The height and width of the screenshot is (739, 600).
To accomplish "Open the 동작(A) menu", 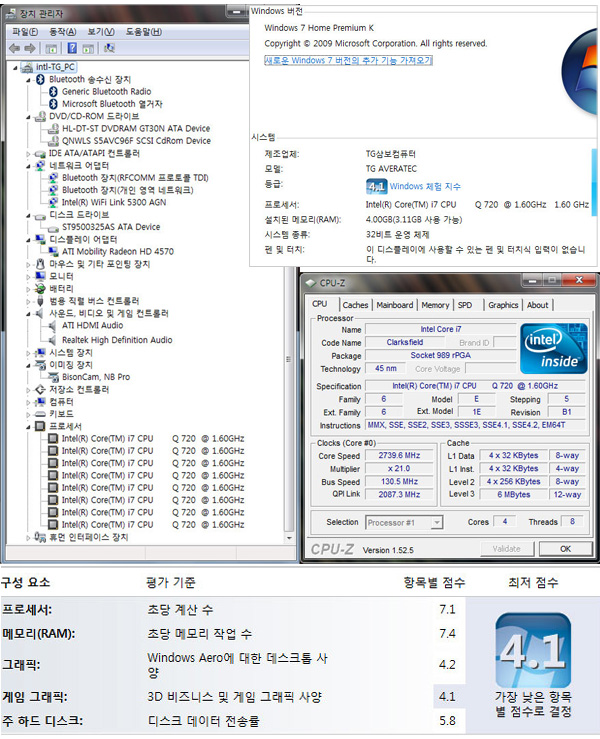I will point(63,32).
